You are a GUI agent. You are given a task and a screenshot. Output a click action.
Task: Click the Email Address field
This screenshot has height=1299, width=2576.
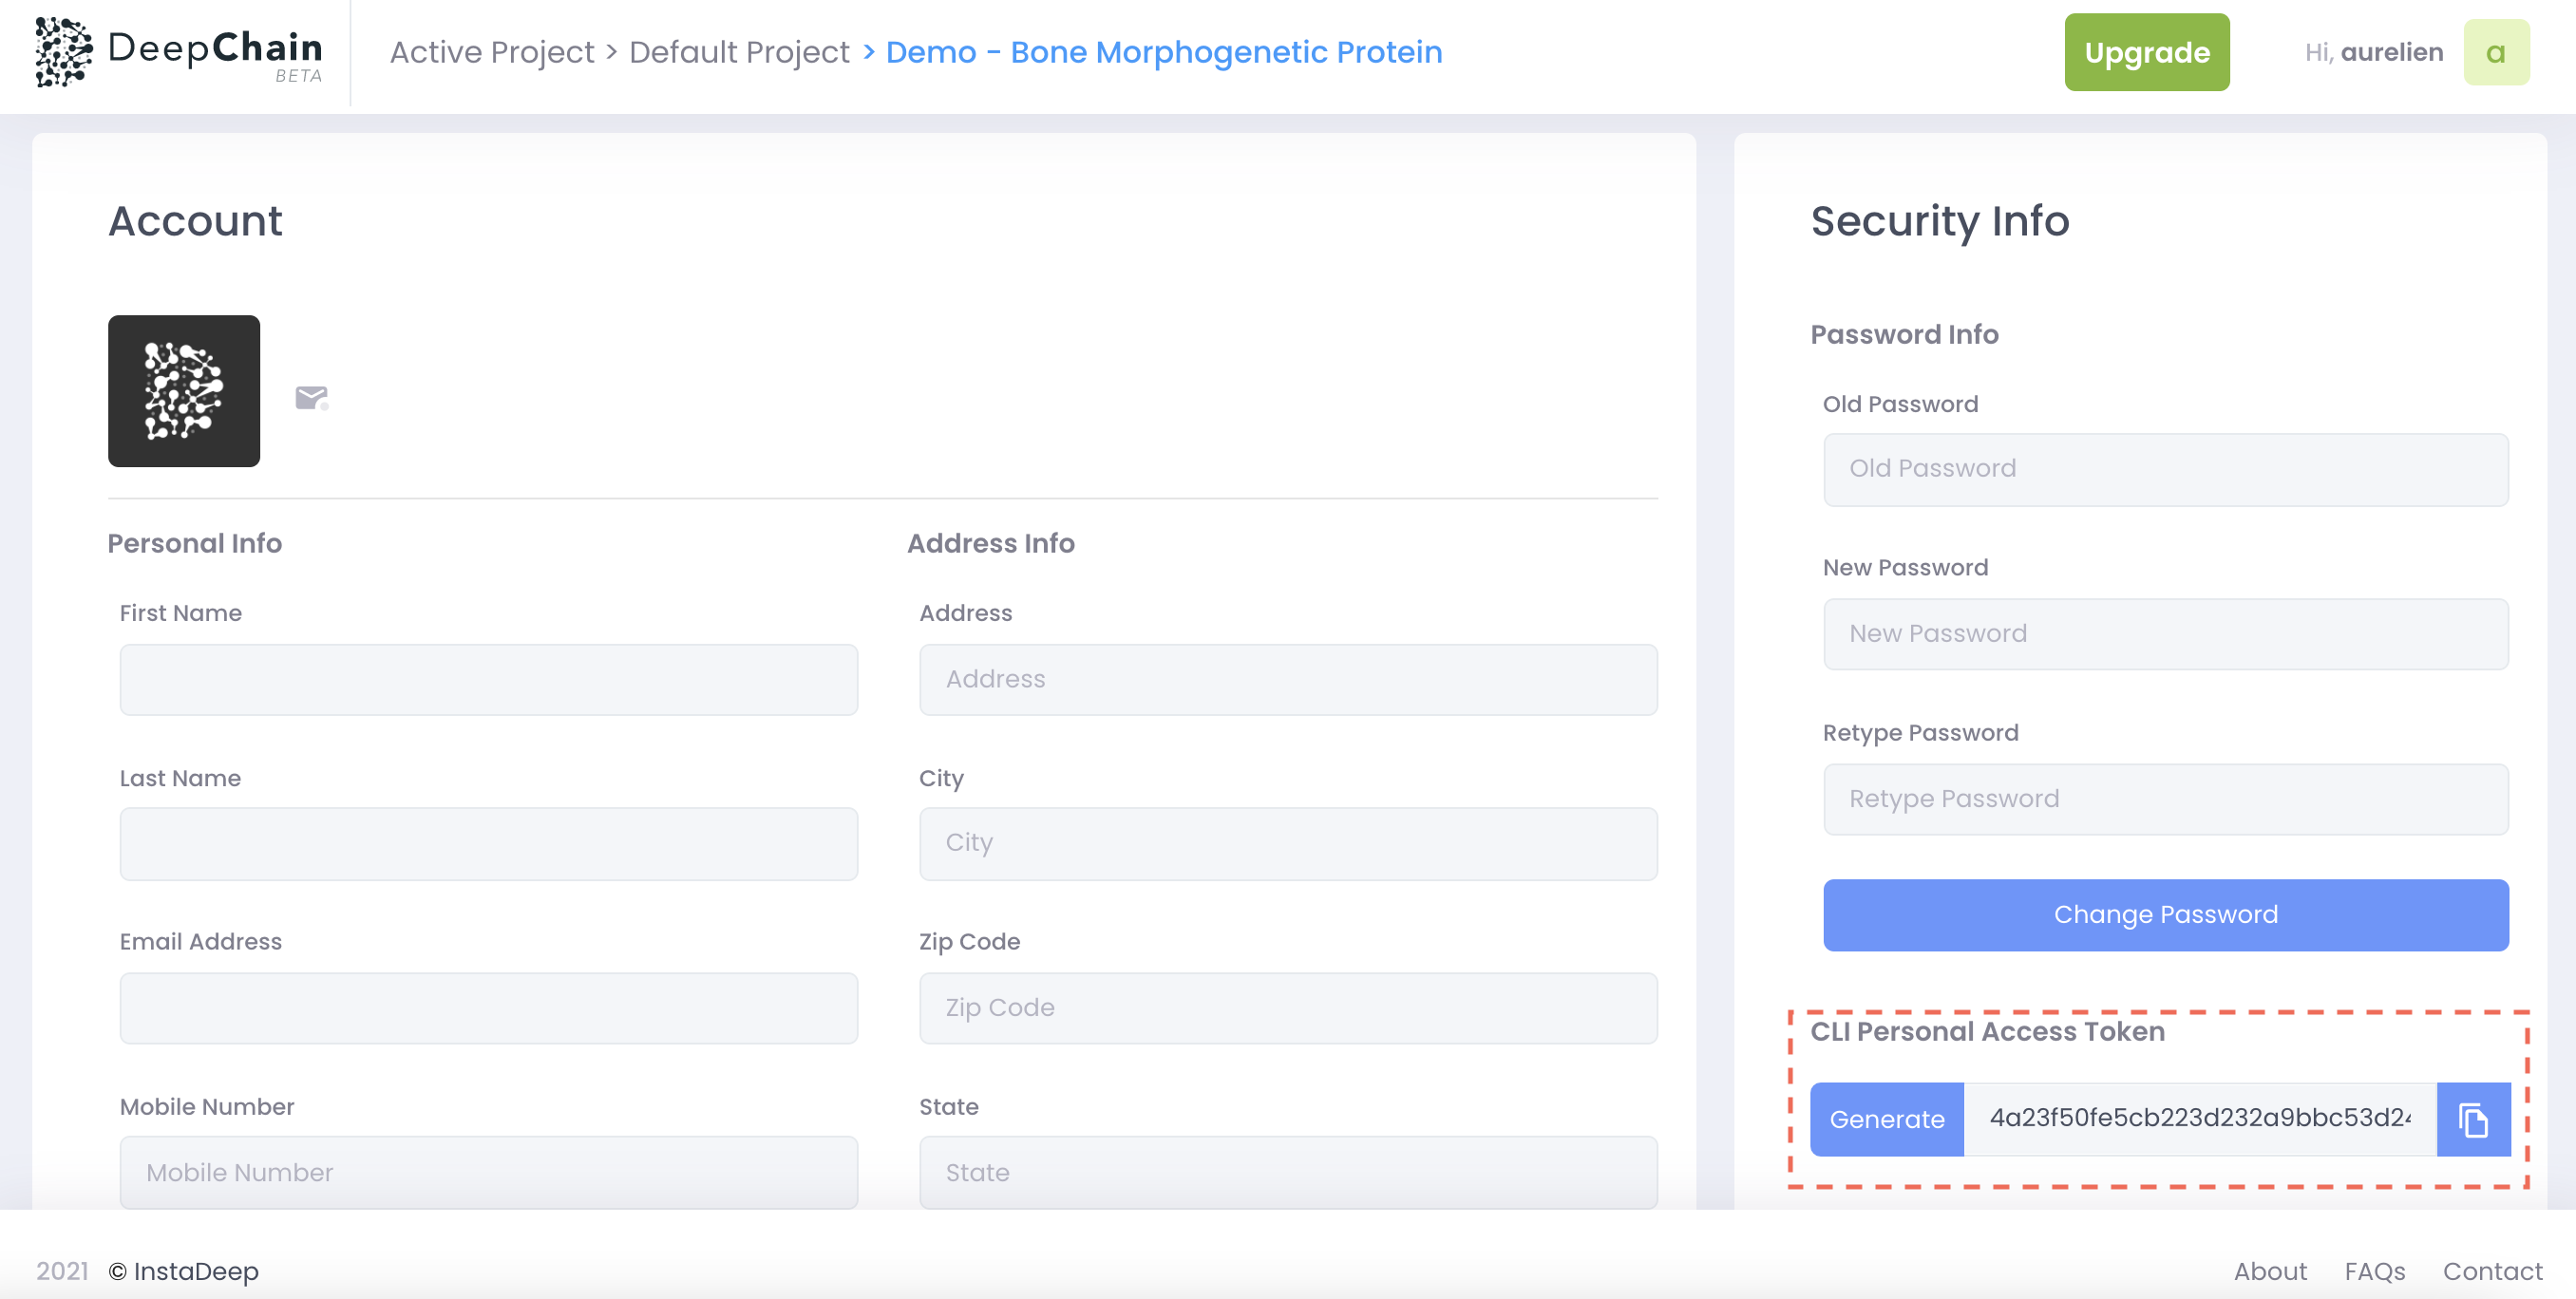coord(488,1008)
